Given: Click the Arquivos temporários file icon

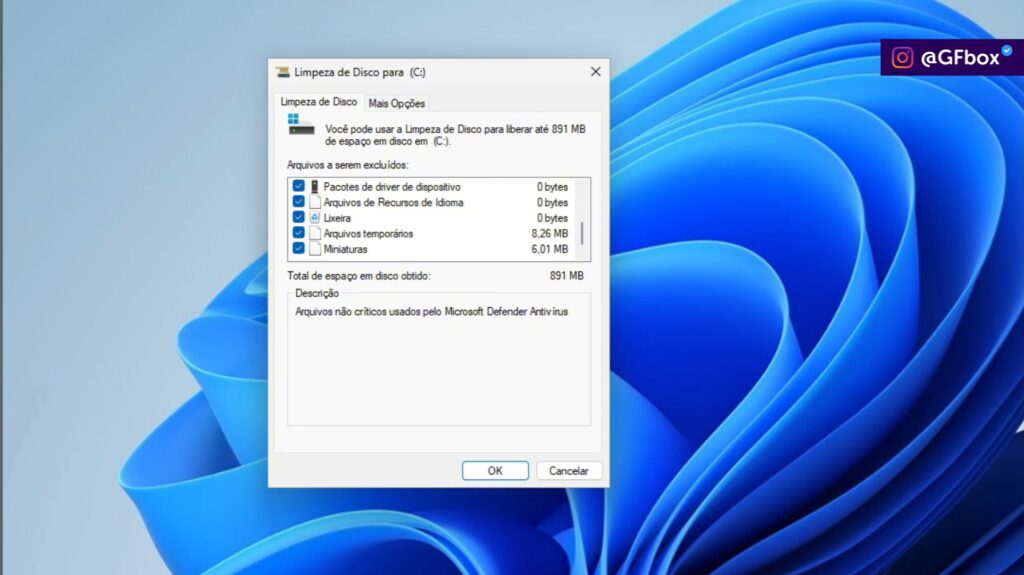Looking at the screenshot, I should [x=315, y=233].
